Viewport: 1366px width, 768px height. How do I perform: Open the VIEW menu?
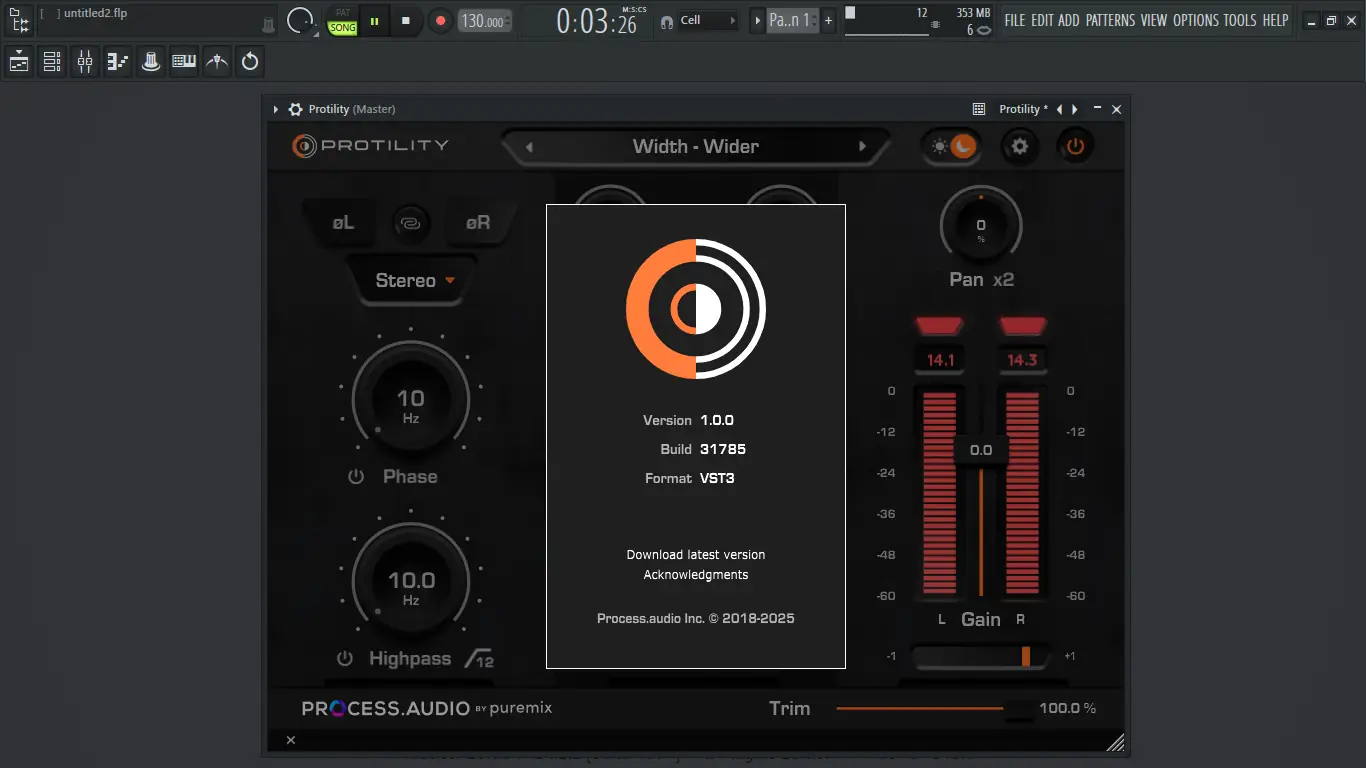click(1154, 20)
